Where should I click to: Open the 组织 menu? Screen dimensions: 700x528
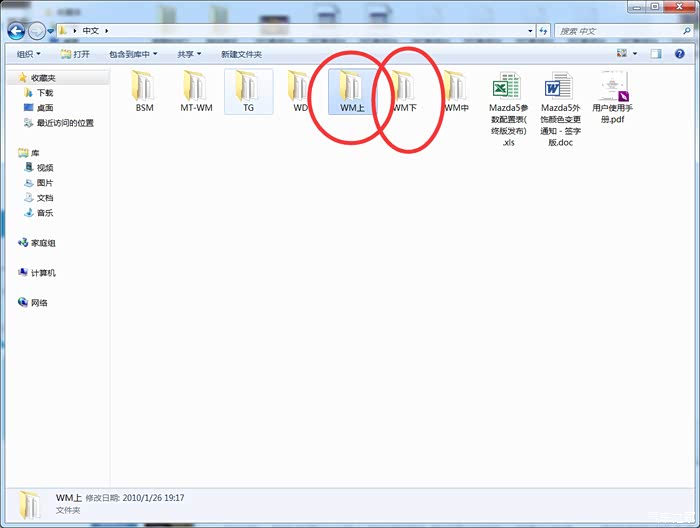coord(29,54)
